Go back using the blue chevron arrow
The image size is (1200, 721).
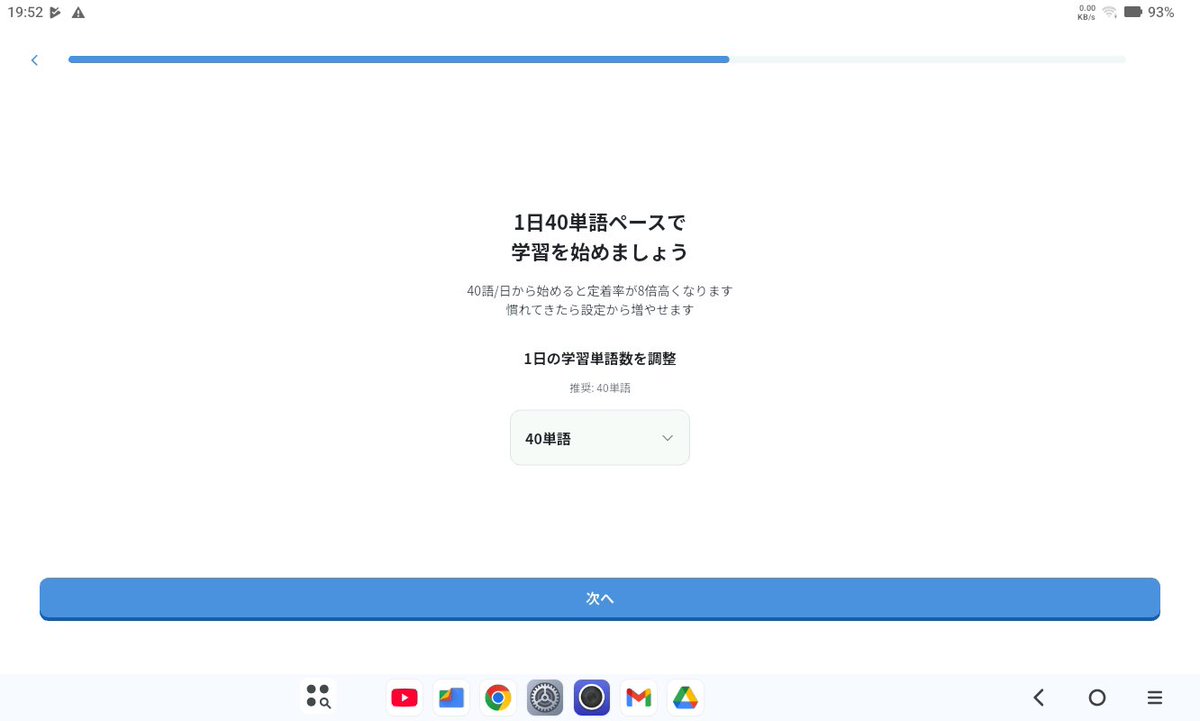click(35, 60)
